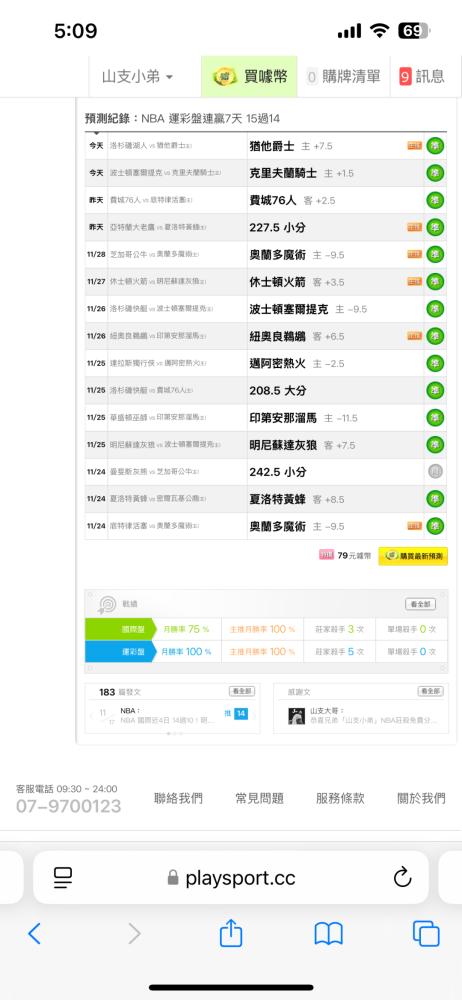Image resolution: width=462 pixels, height=1000 pixels.
Task: Tap the playsport.cc address bar
Action: click(x=231, y=878)
